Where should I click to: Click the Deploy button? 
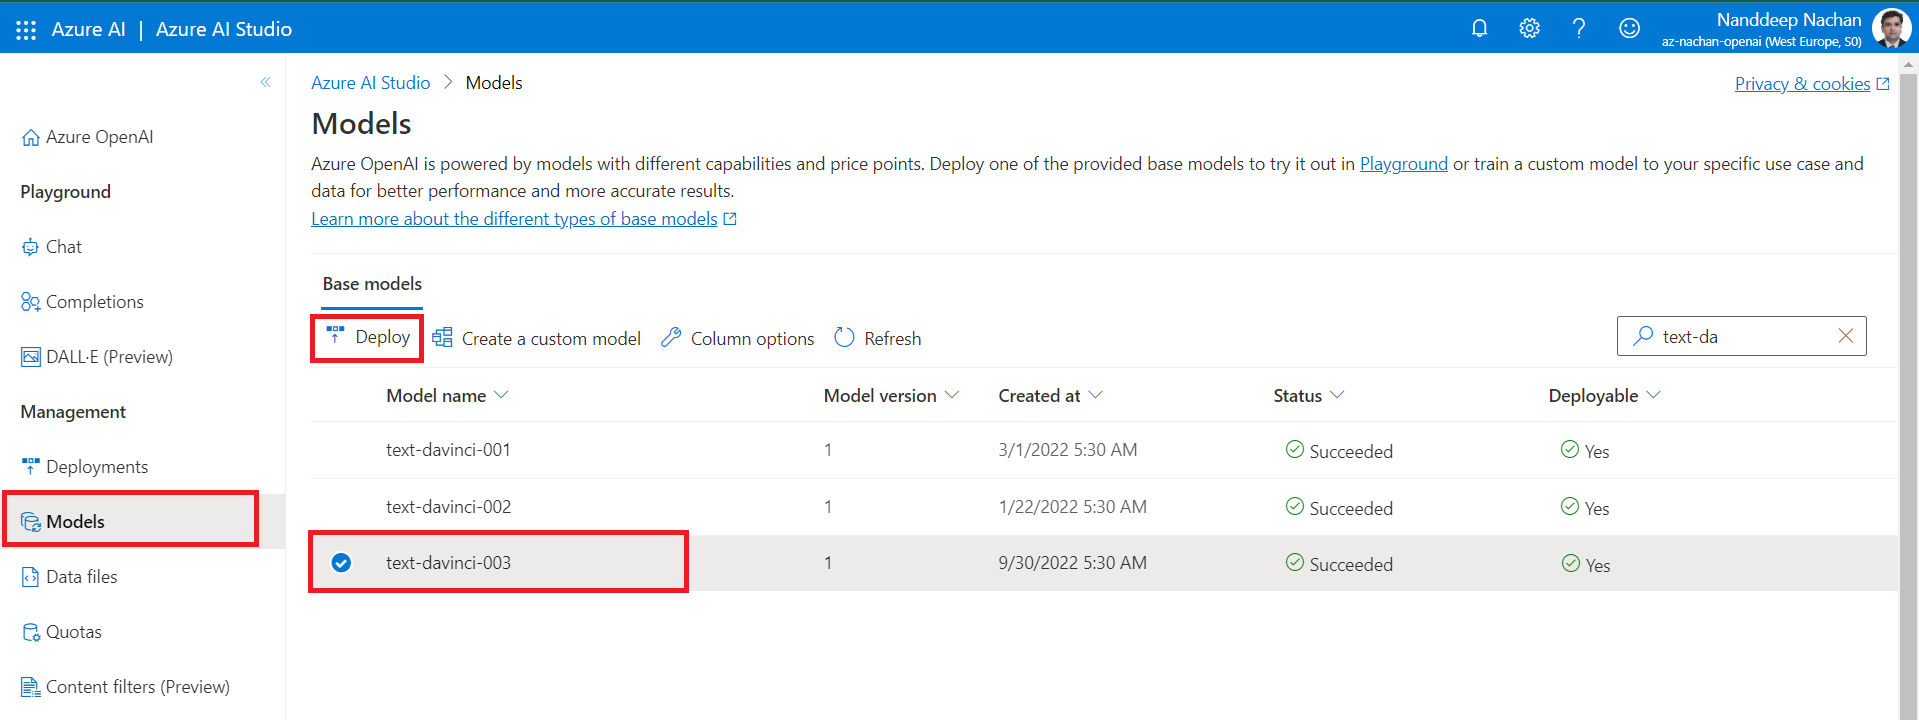[368, 338]
